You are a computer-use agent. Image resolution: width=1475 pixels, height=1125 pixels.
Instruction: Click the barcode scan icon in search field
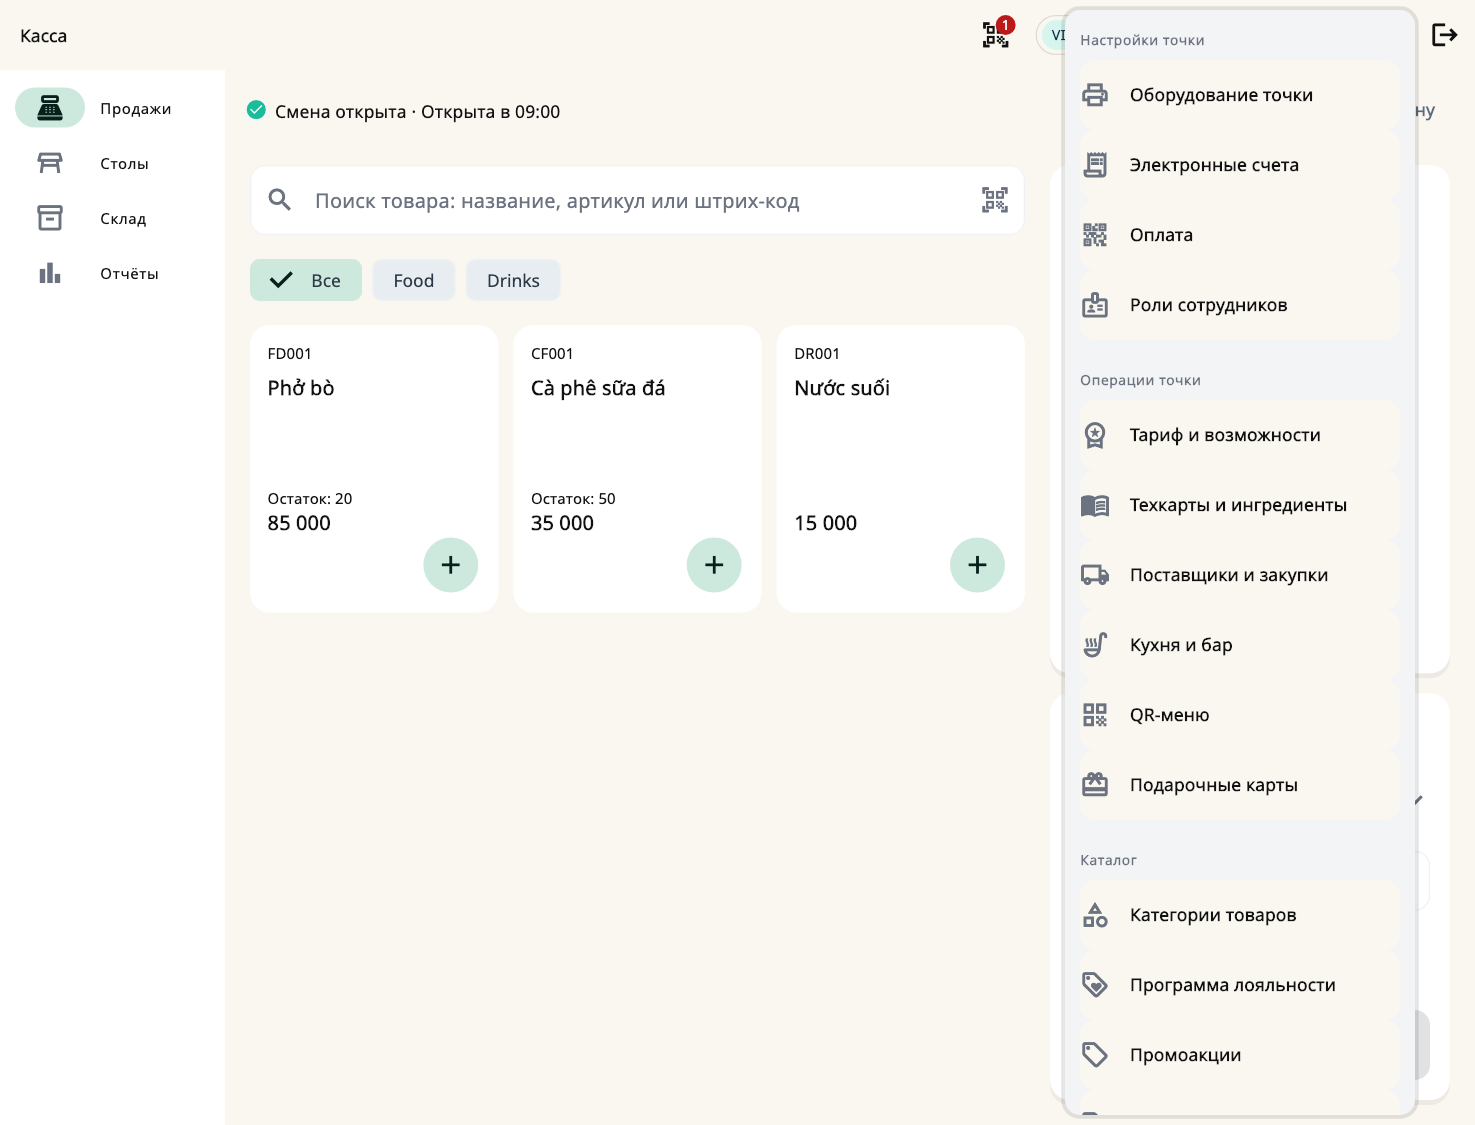coord(995,200)
